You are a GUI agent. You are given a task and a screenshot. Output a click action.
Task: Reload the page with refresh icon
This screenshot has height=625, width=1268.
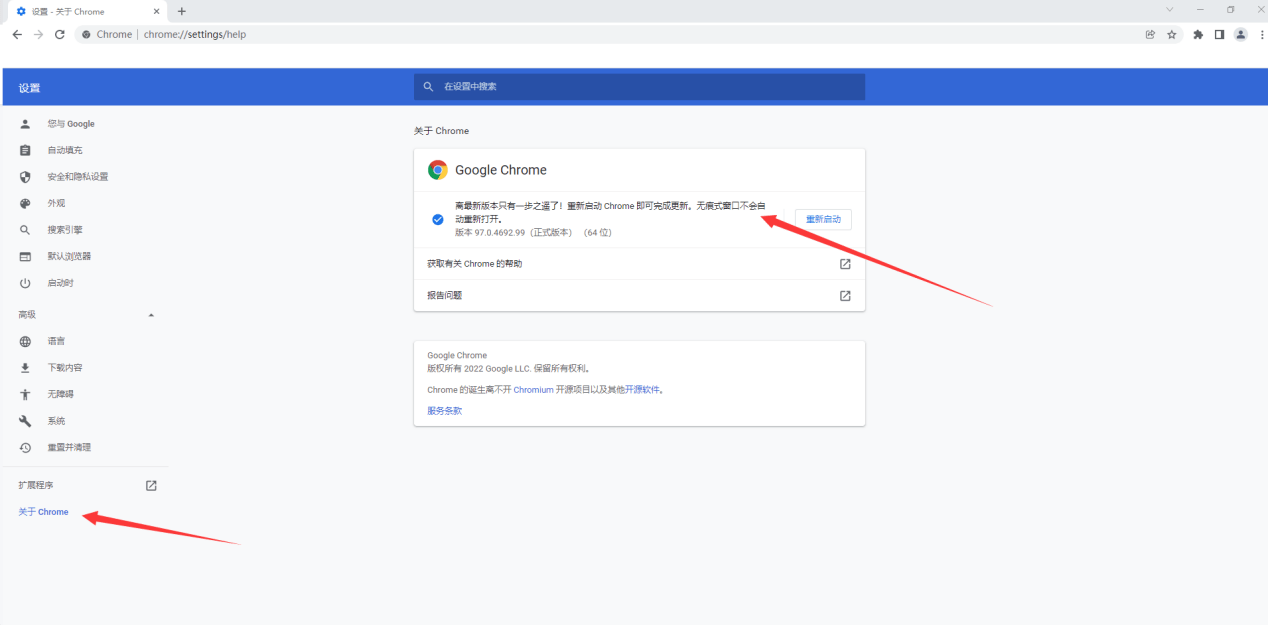point(60,34)
